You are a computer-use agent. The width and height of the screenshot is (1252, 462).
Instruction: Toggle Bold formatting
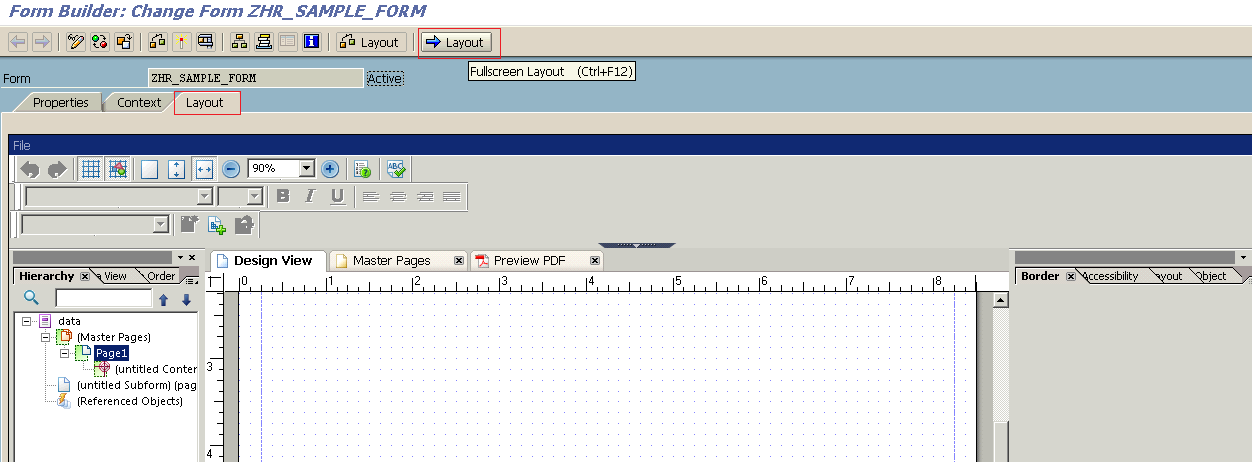(x=283, y=196)
